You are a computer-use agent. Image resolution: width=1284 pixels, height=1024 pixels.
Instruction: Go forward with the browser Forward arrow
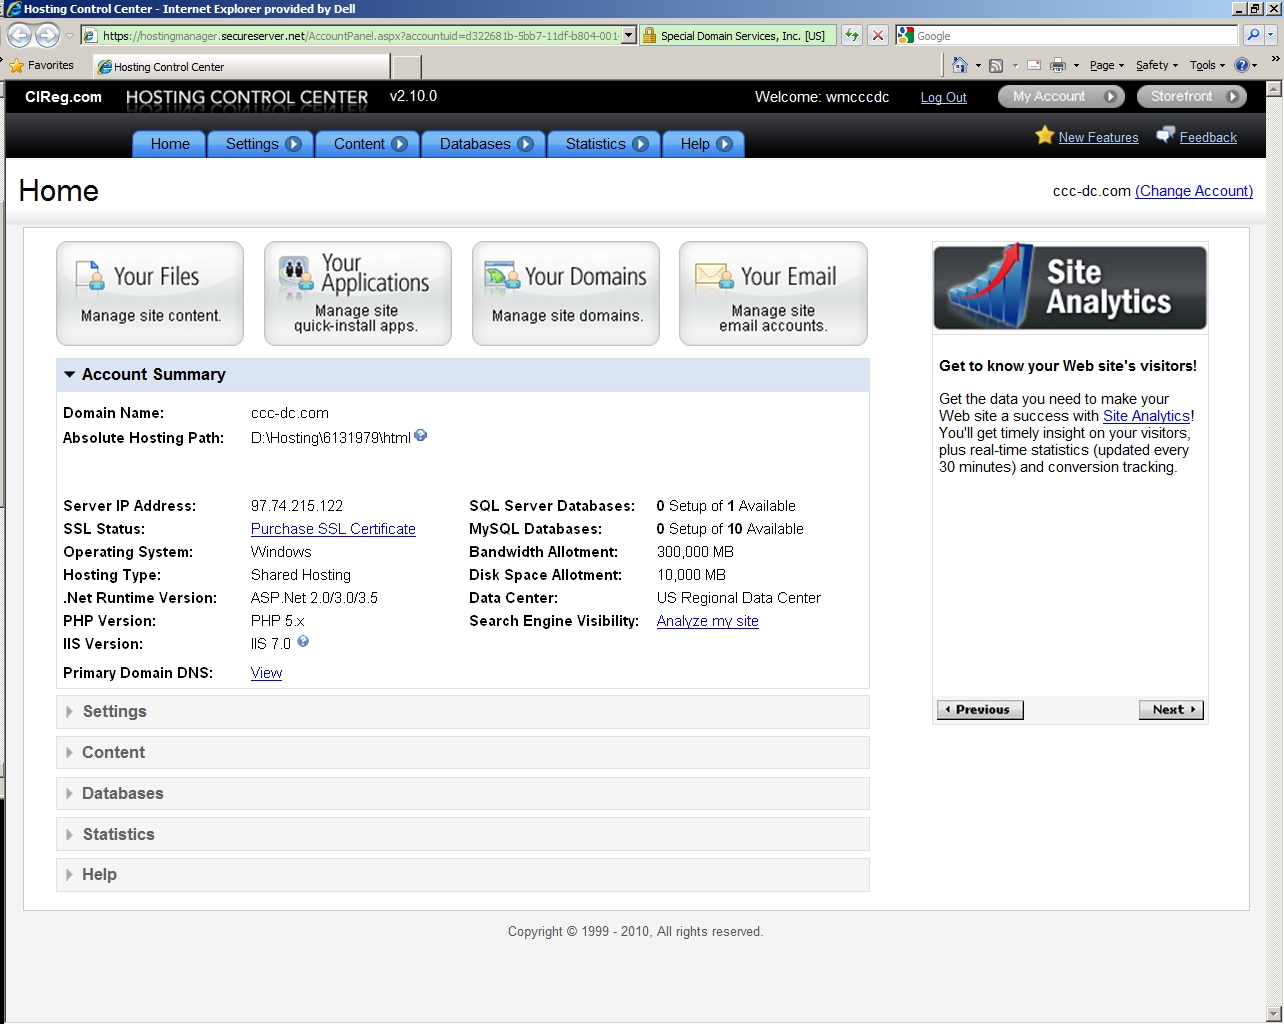(x=47, y=35)
